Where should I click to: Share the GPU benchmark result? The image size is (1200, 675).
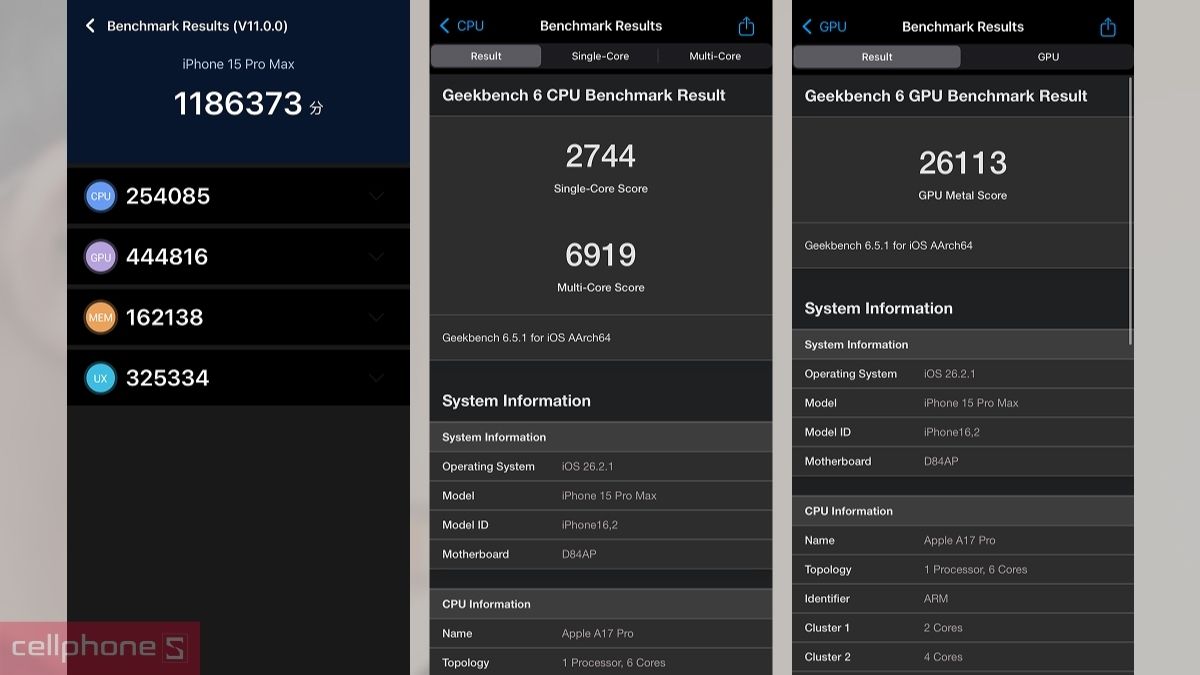pyautogui.click(x=1108, y=27)
